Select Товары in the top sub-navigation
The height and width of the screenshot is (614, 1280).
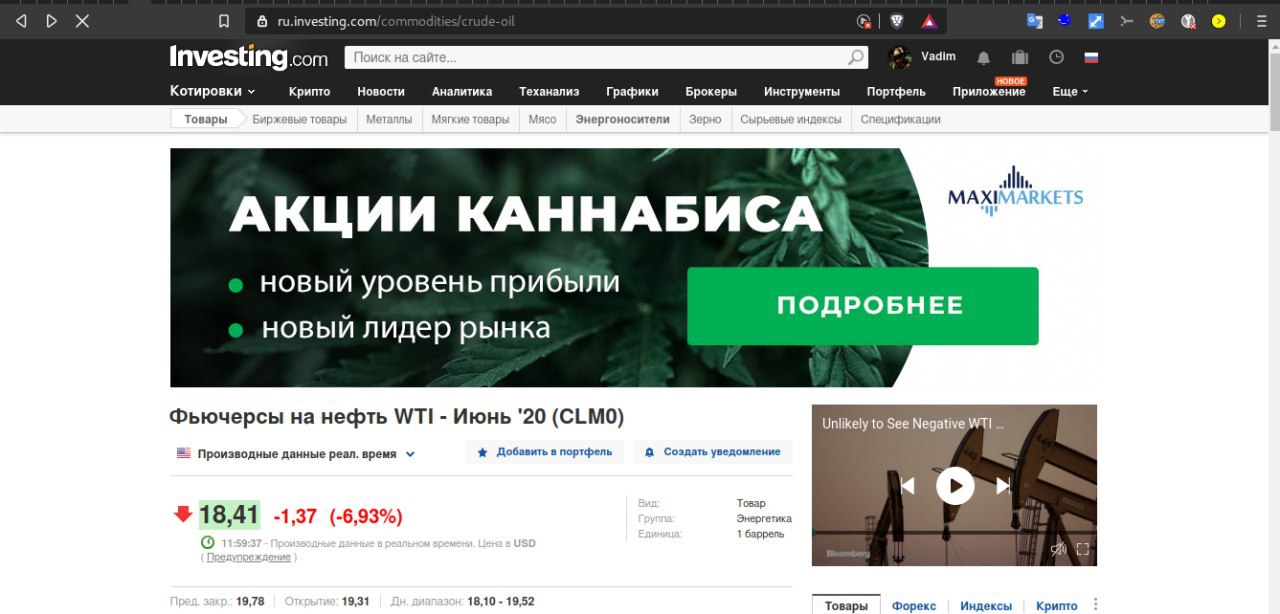pos(206,119)
